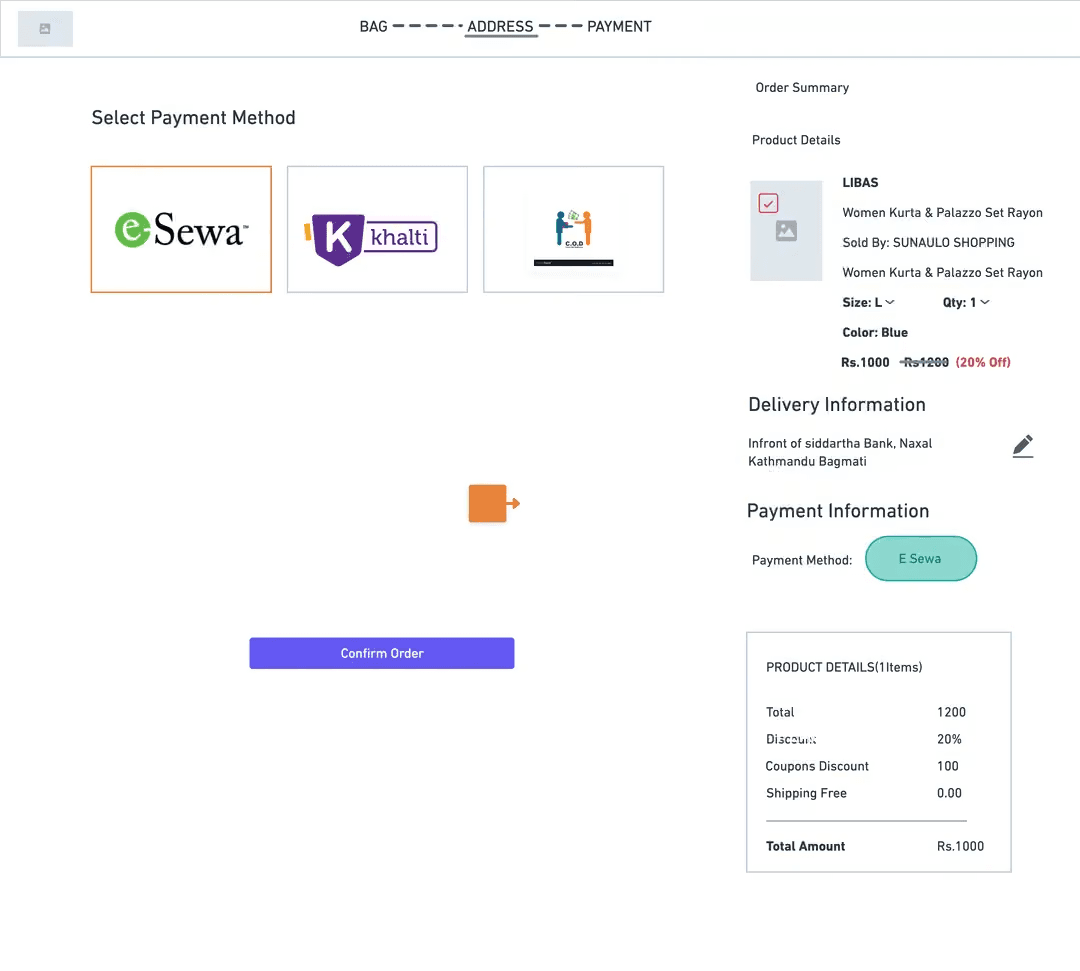This screenshot has width=1080, height=971.
Task: Click the 'PRODUCT DETAILS(1Items)' heading
Action: (844, 667)
